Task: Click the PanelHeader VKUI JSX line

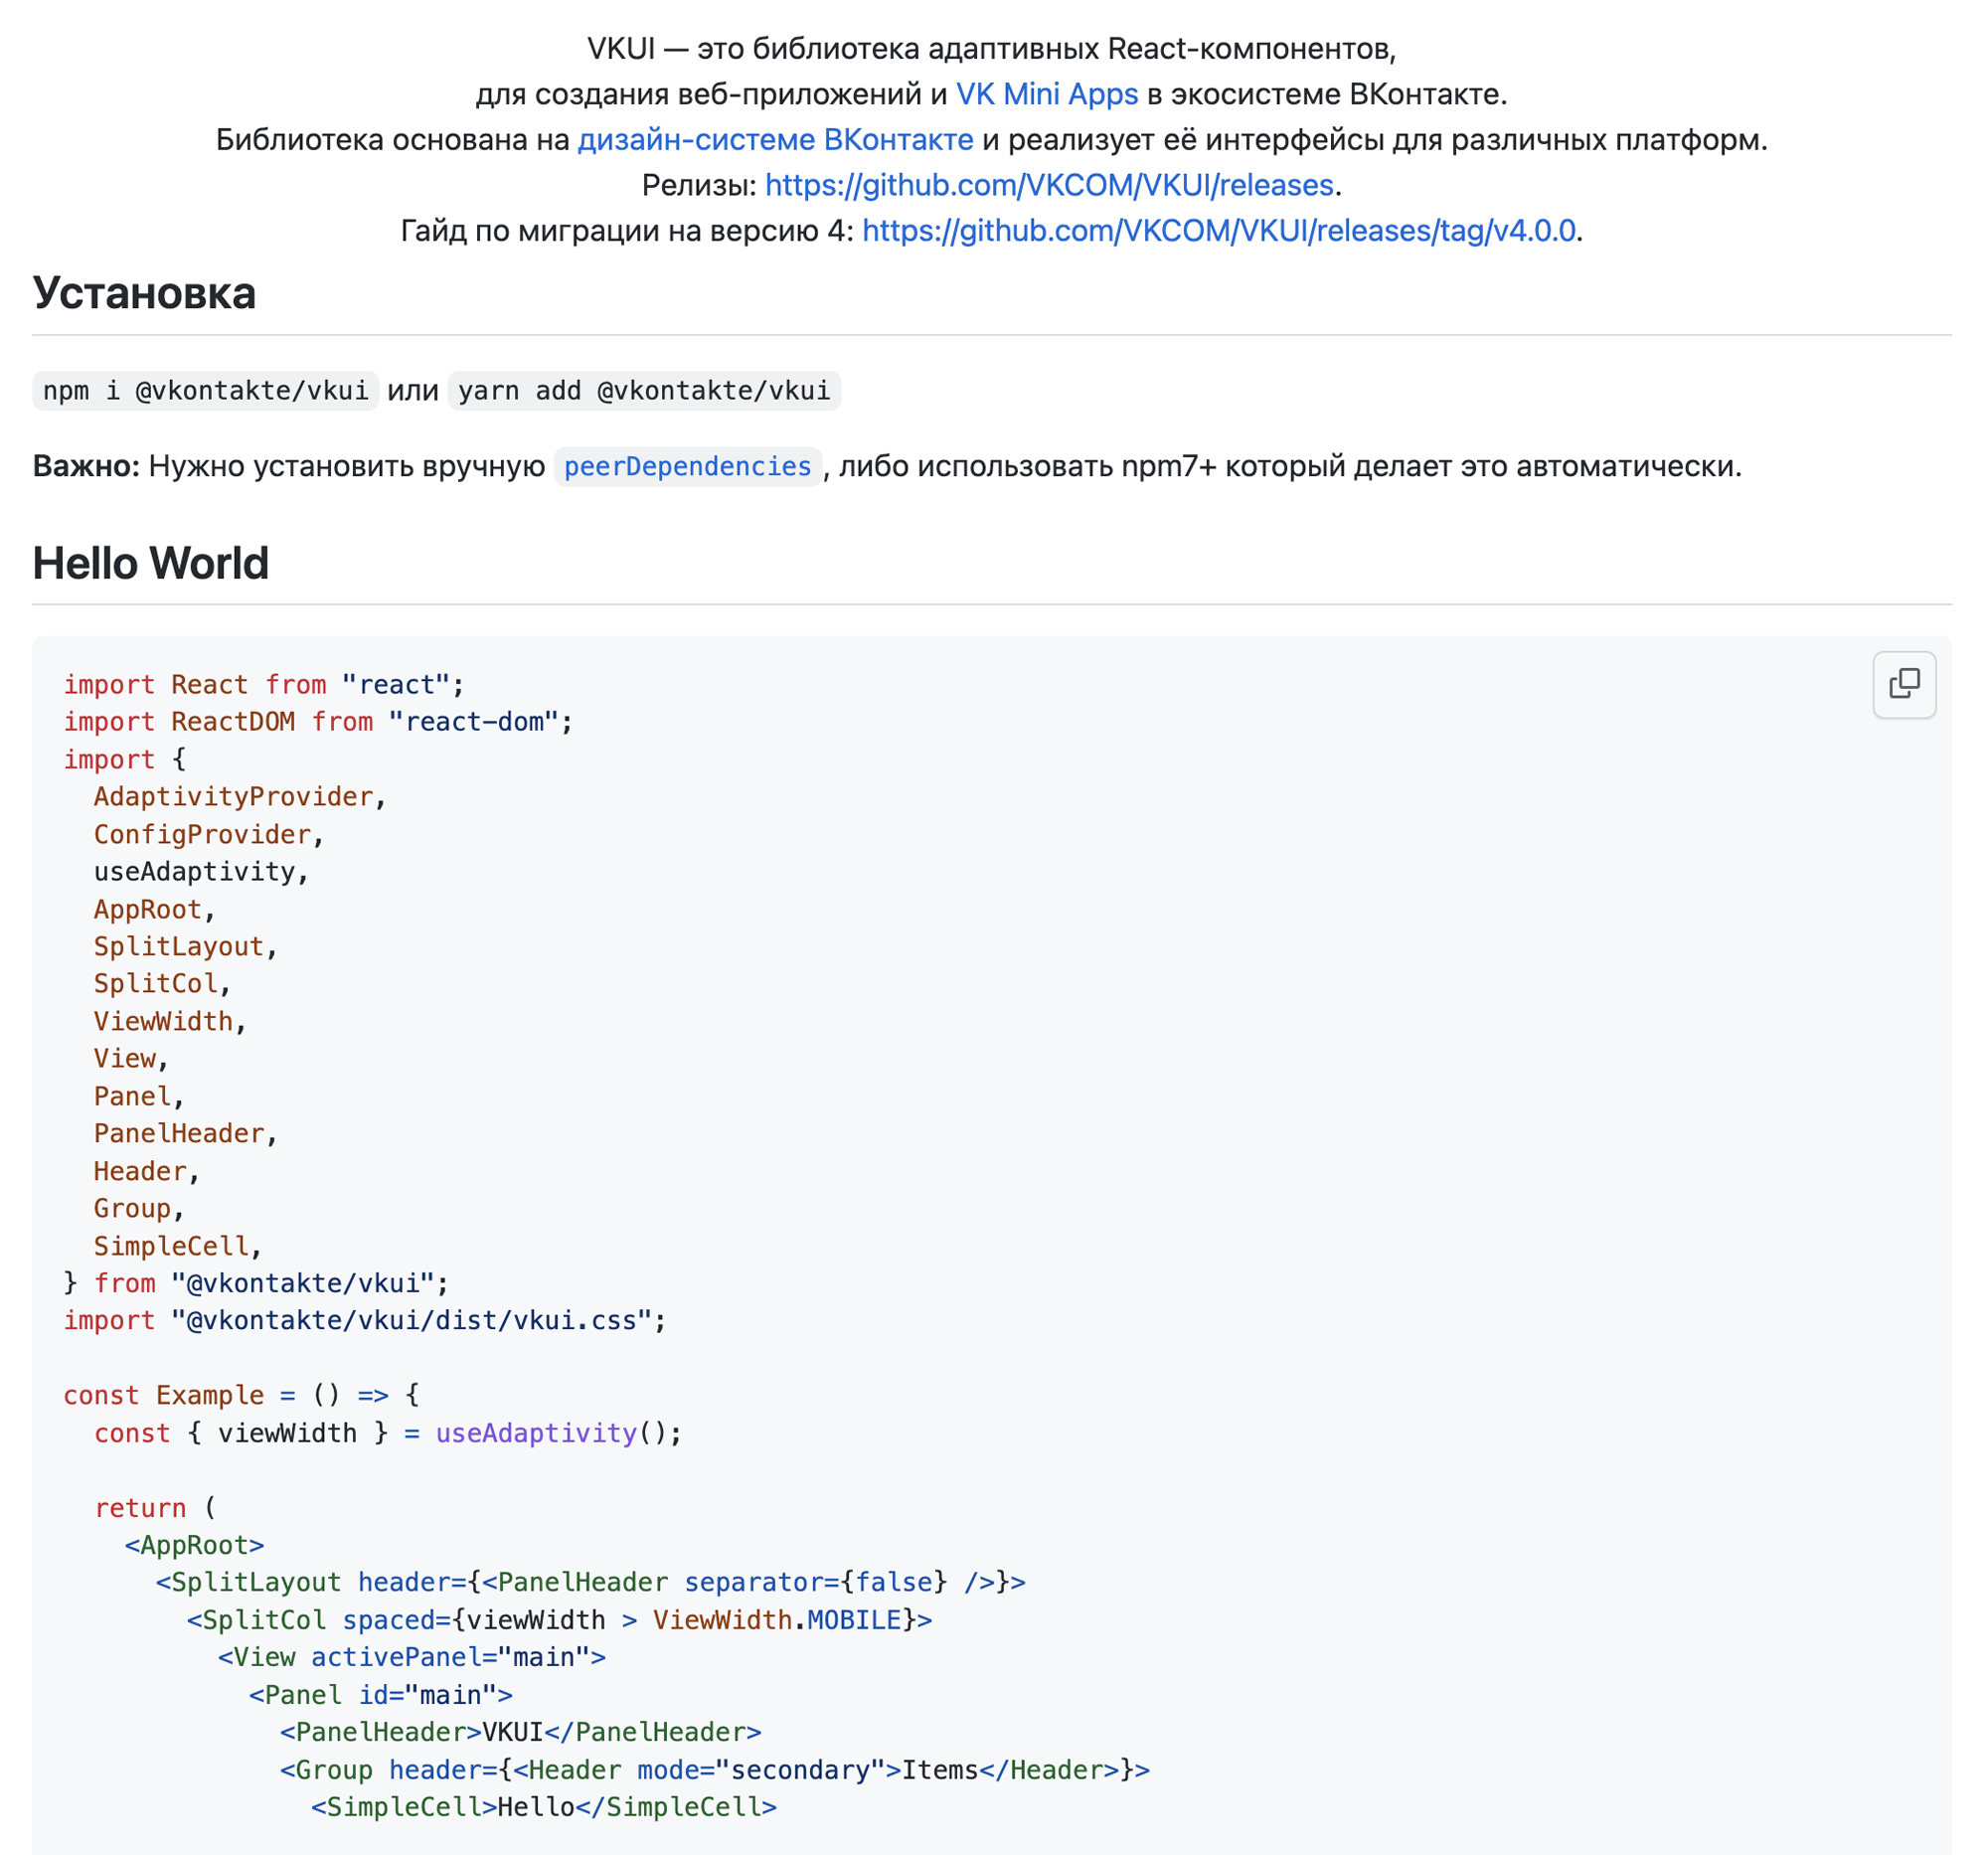Action: coord(520,1733)
